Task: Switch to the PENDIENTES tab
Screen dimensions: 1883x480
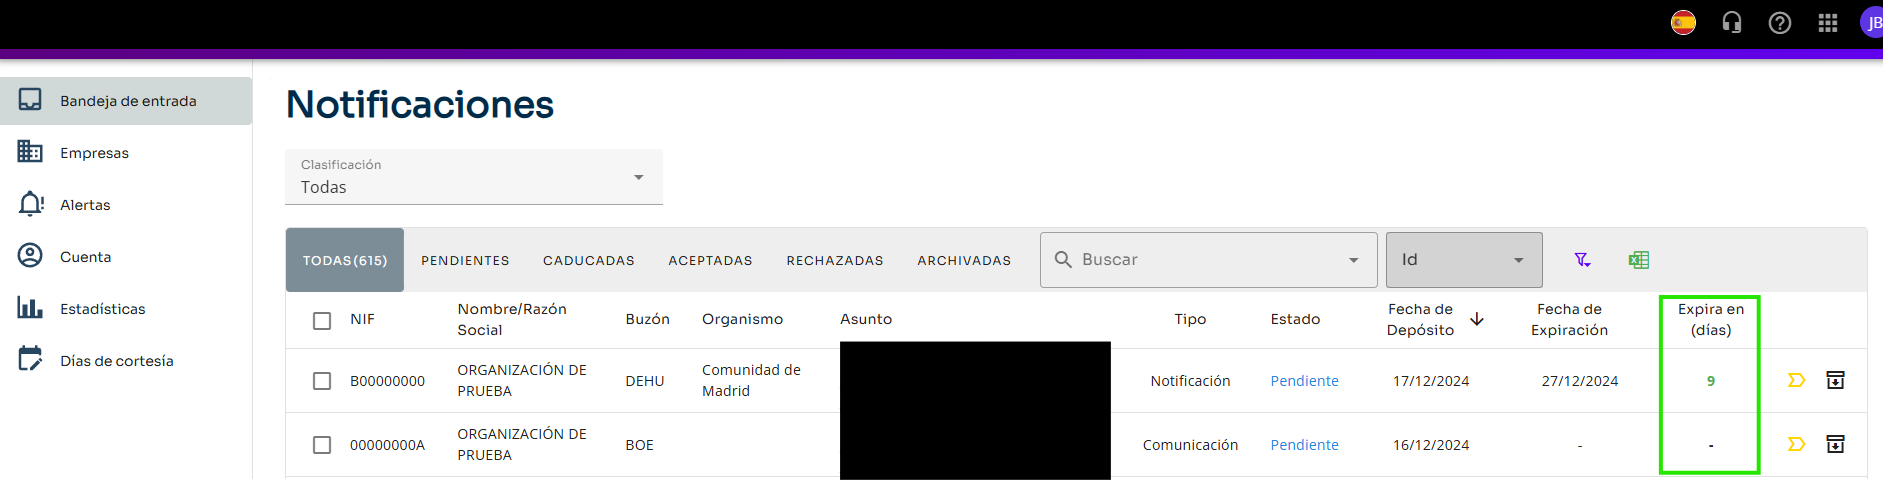Action: pyautogui.click(x=465, y=260)
